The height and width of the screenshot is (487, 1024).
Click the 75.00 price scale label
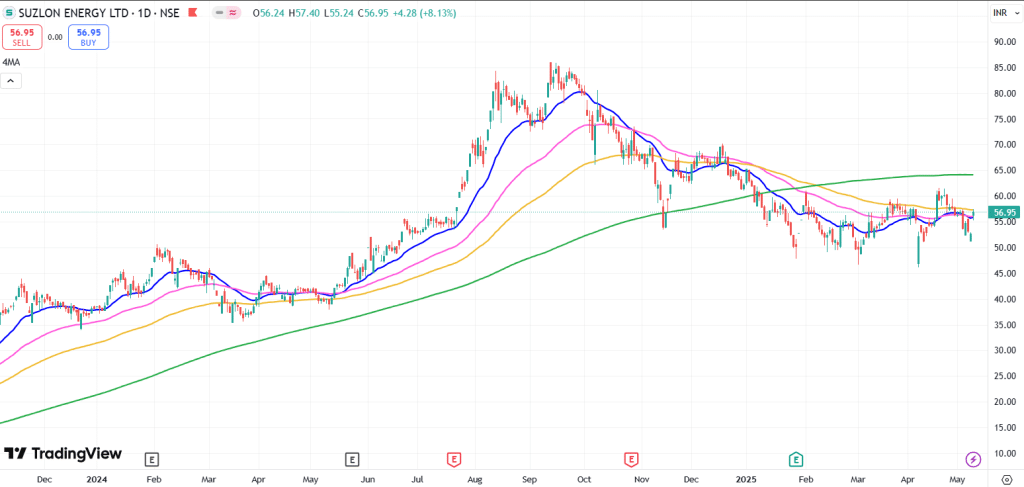coord(1004,119)
